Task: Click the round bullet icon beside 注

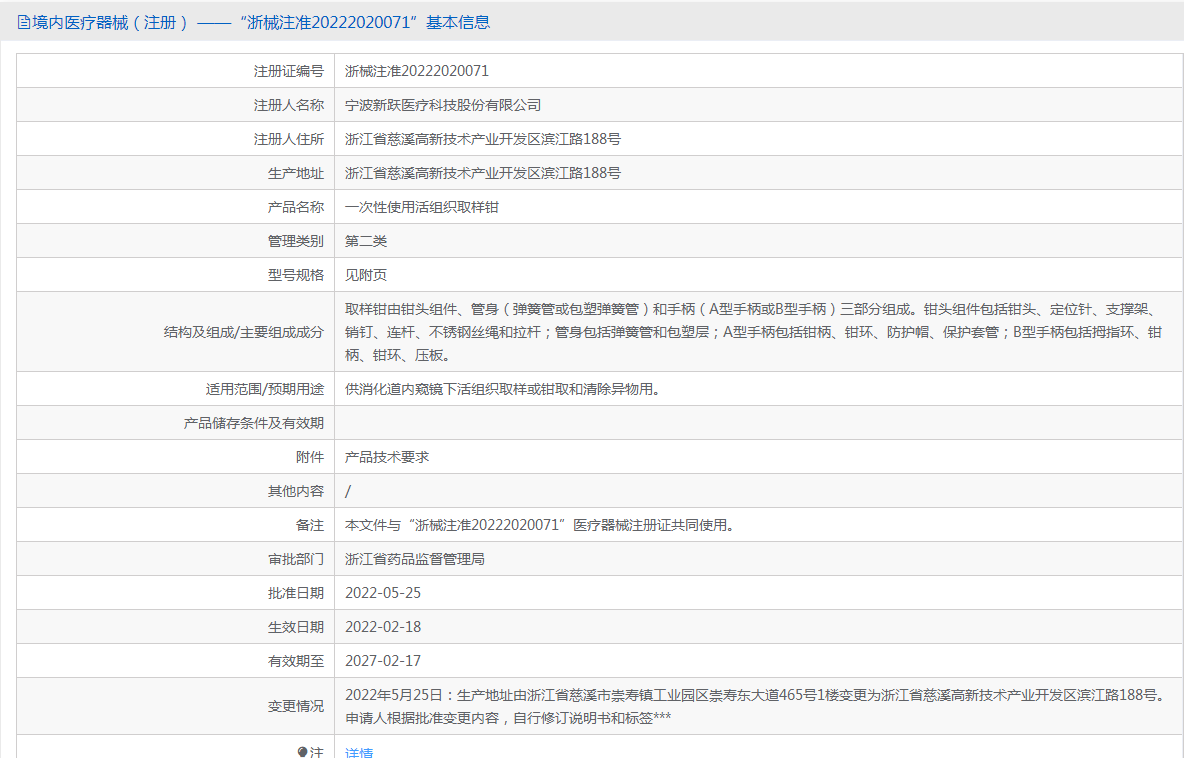Action: tap(303, 752)
